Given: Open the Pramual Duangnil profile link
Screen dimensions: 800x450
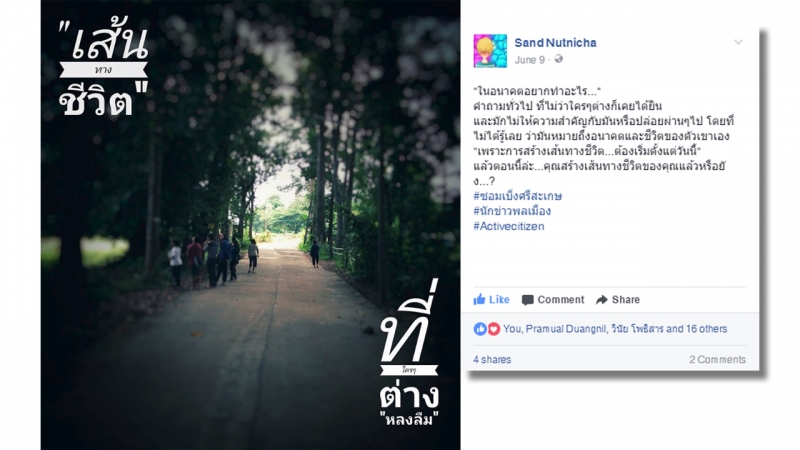Looking at the screenshot, I should point(566,329).
